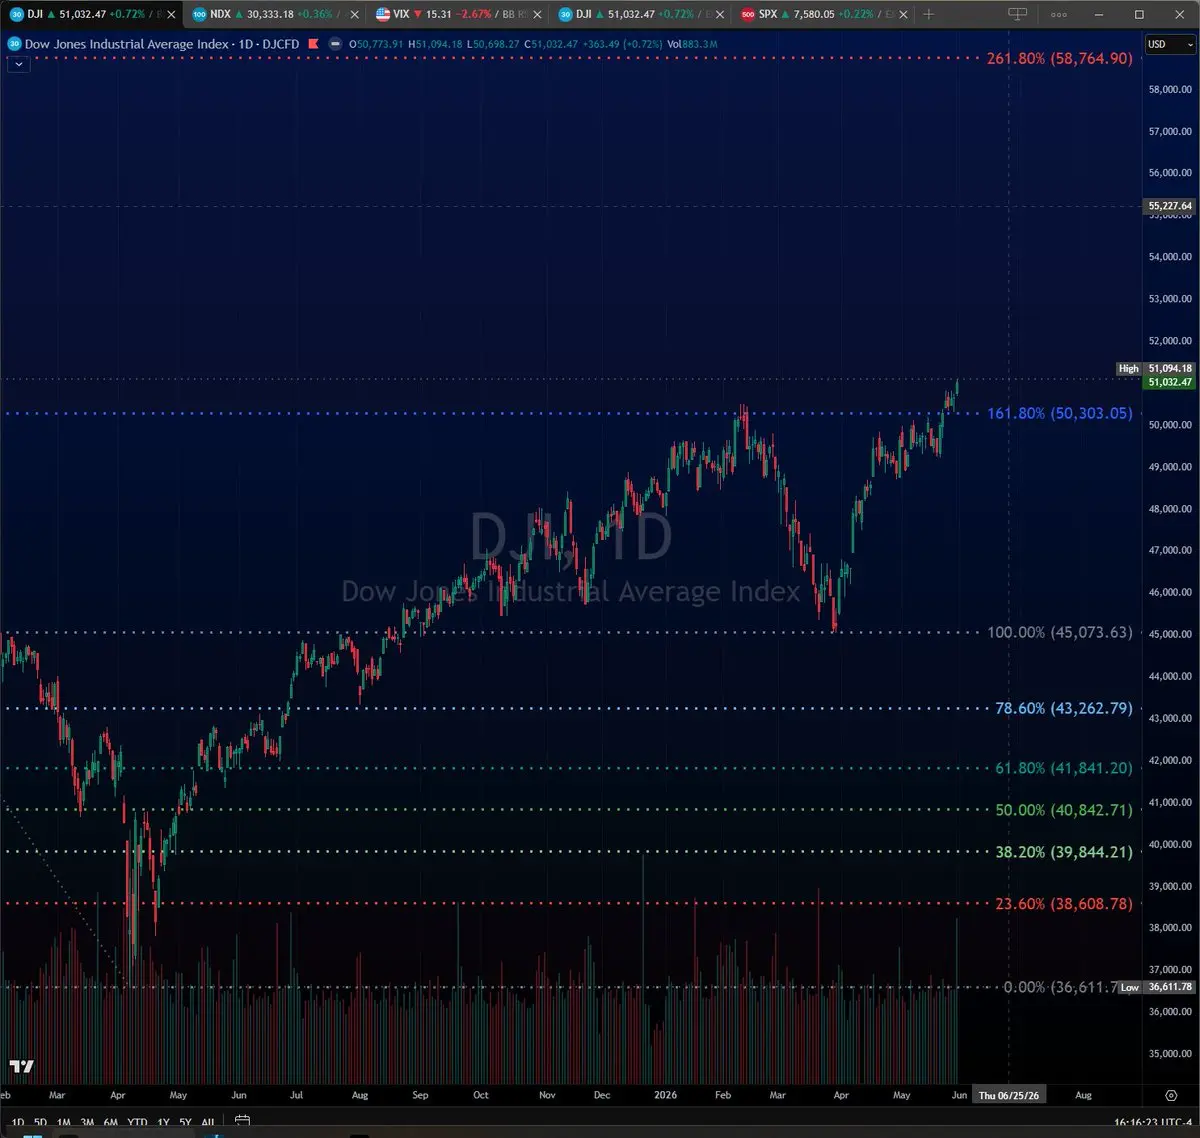The height and width of the screenshot is (1138, 1200).
Task: Click the Vol 883.3M value in header
Action: tap(690, 44)
